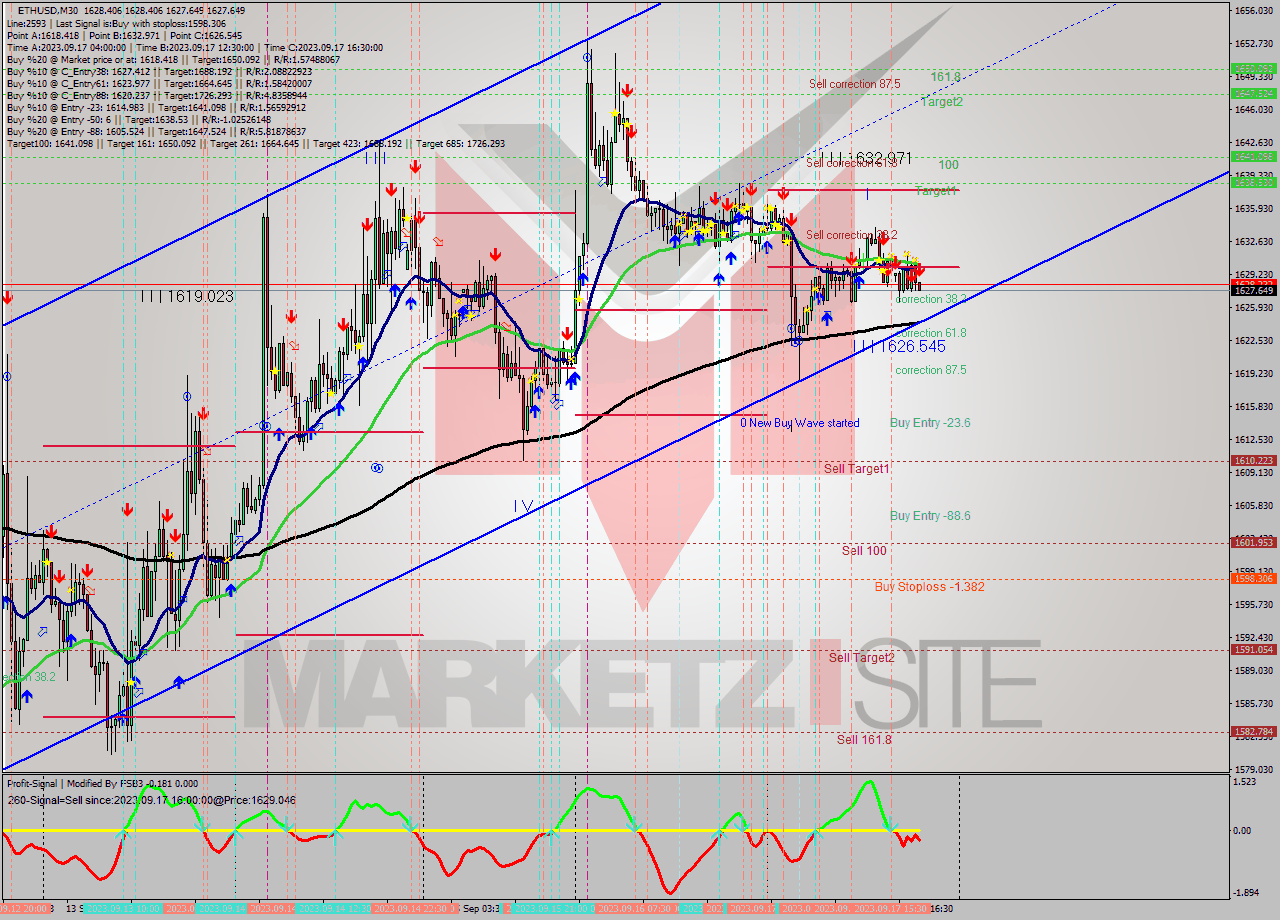Click the -1.894 indicator scale value
Image resolution: width=1280 pixels, height=920 pixels.
click(1248, 893)
